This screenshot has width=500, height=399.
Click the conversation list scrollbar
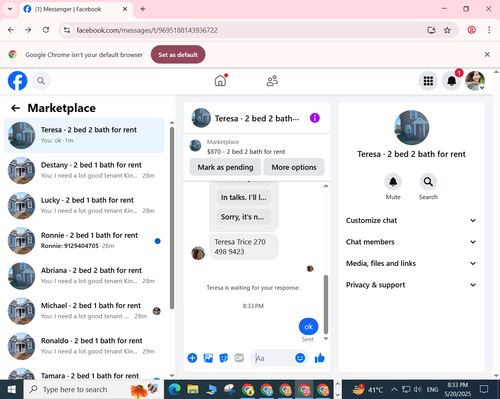pyautogui.click(x=172, y=218)
